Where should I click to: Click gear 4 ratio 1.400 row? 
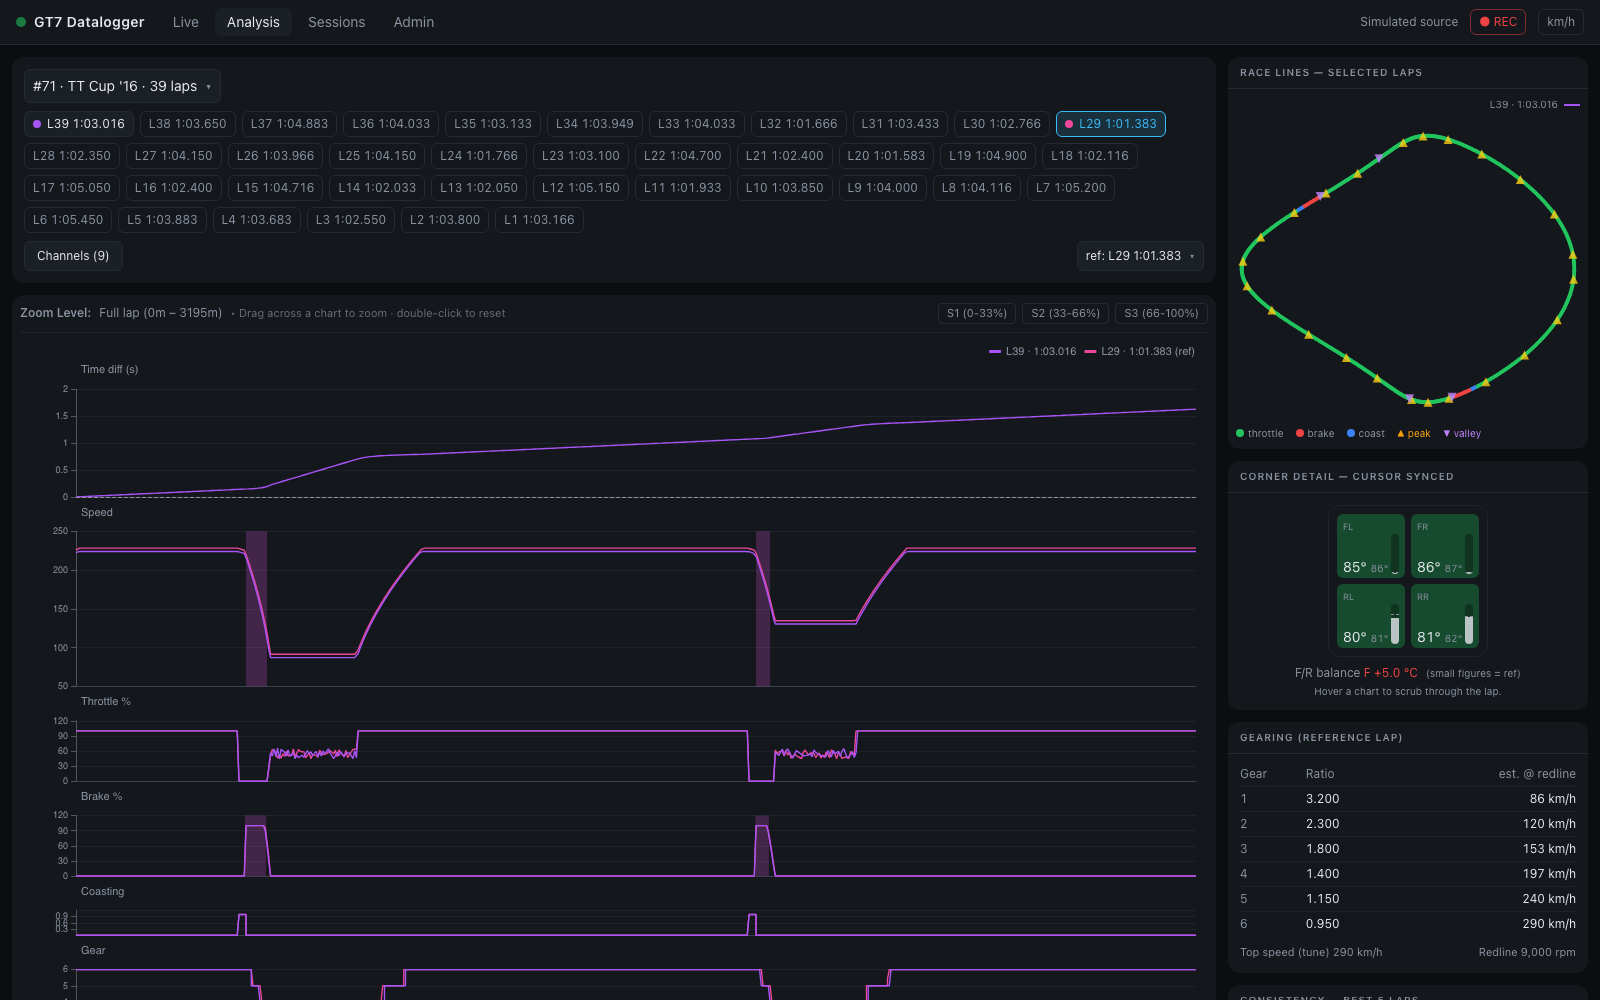[1408, 874]
